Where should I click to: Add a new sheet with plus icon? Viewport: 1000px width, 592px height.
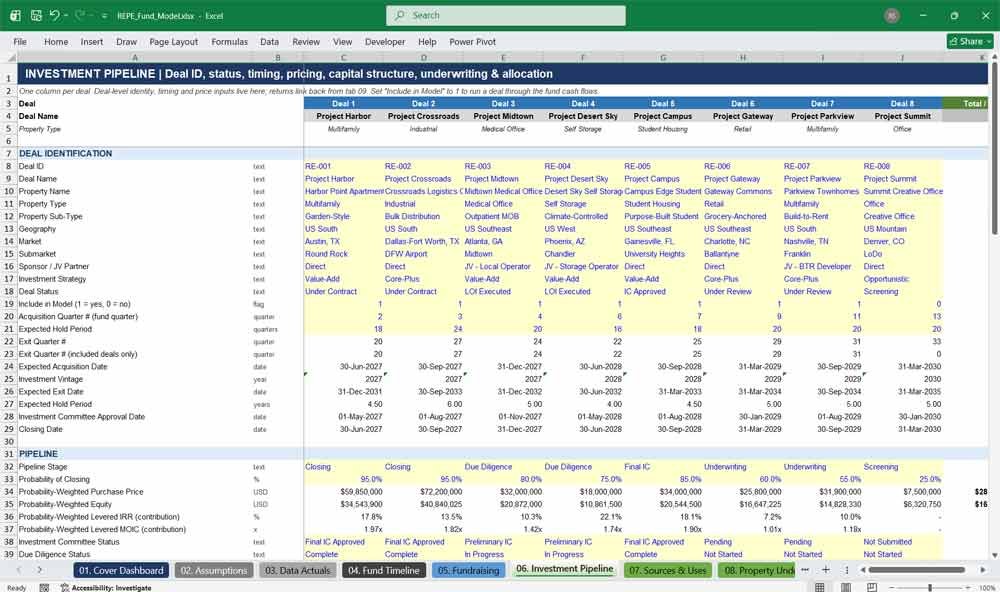(825, 570)
